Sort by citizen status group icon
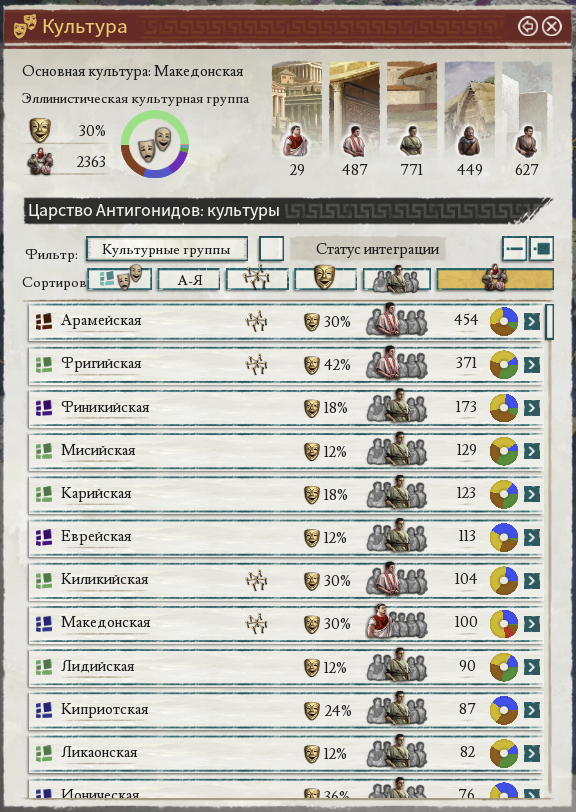 click(x=396, y=279)
